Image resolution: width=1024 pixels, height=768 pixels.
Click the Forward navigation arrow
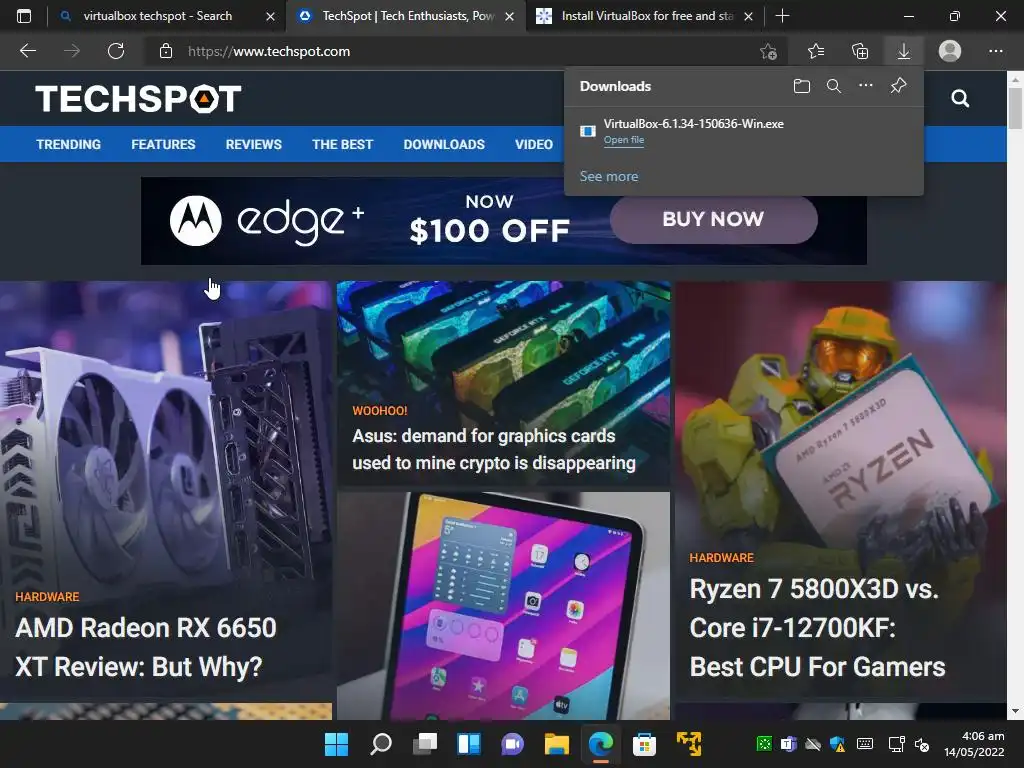click(x=72, y=51)
